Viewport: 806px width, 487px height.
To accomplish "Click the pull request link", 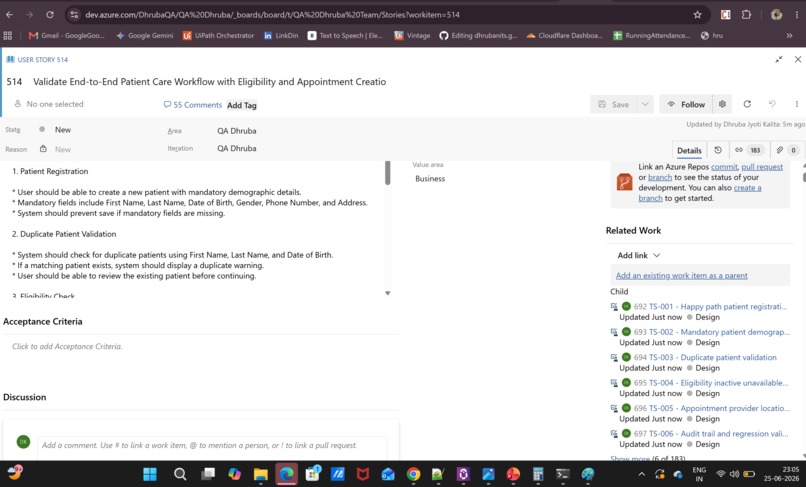I will (762, 167).
